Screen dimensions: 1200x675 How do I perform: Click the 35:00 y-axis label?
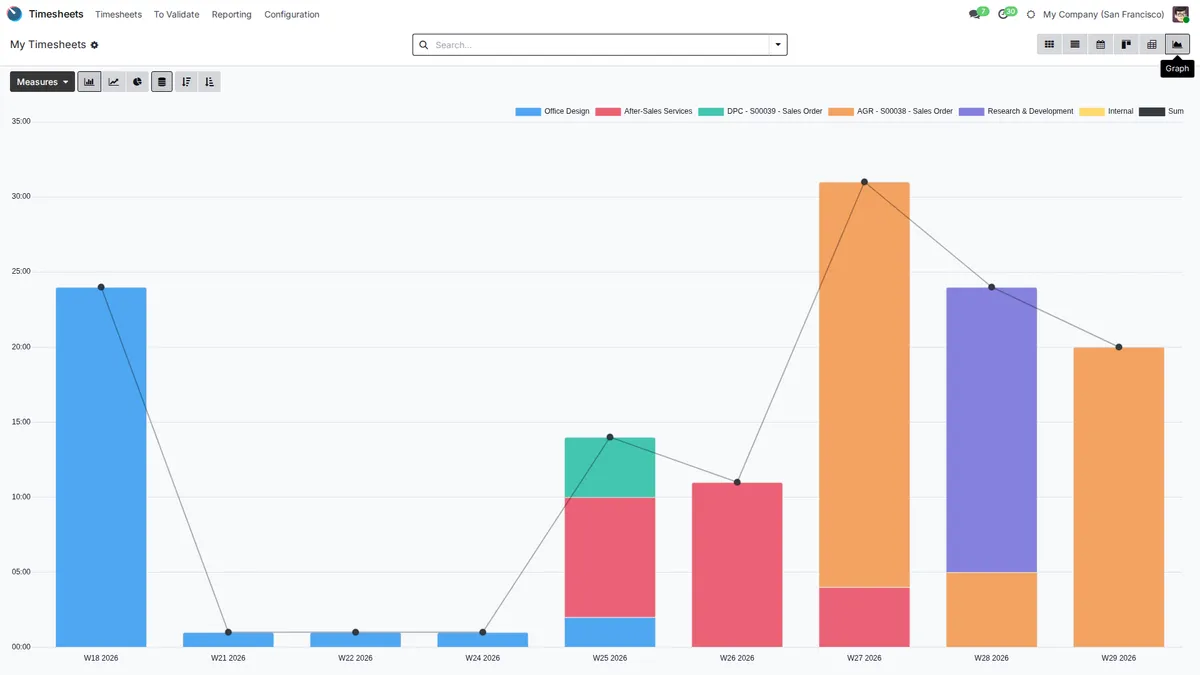tap(21, 121)
